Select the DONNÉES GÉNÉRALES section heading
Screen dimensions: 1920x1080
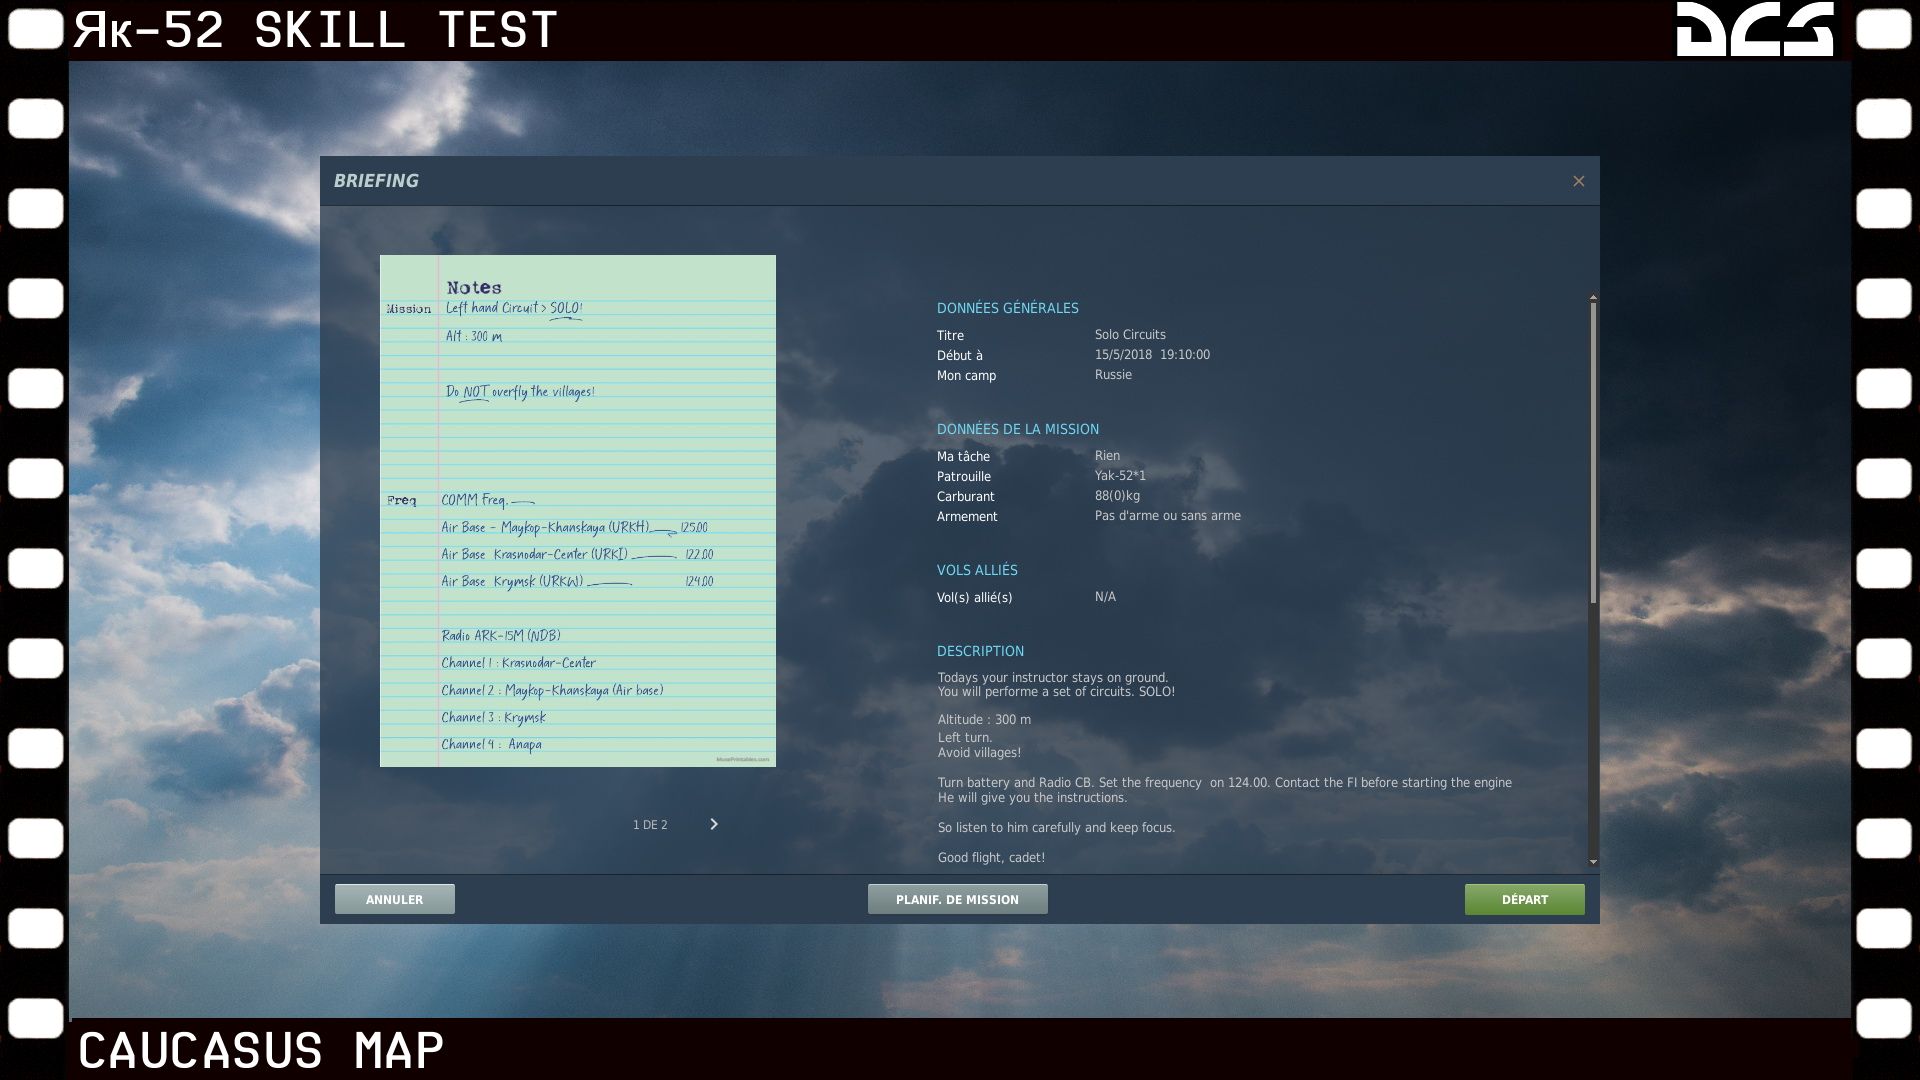pos(1007,308)
